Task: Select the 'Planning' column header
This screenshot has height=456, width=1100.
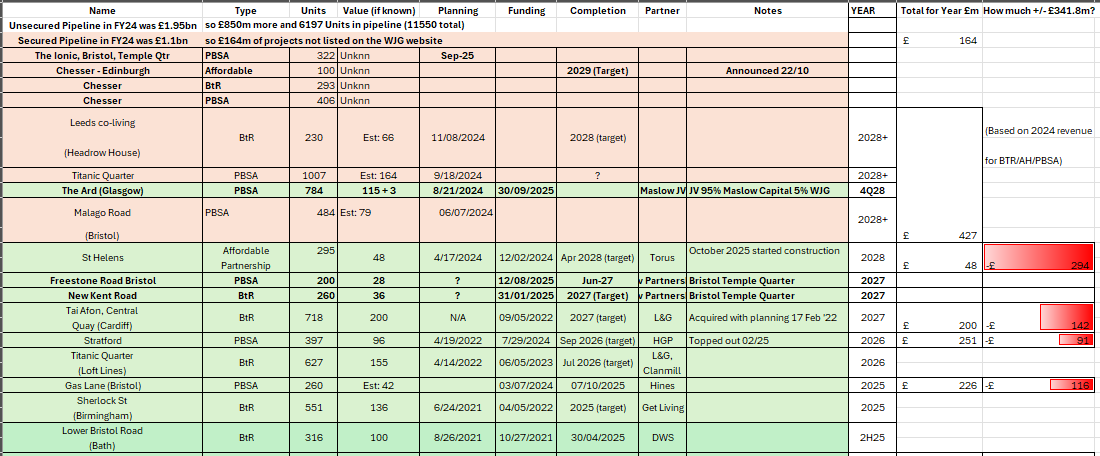Action: [458, 11]
